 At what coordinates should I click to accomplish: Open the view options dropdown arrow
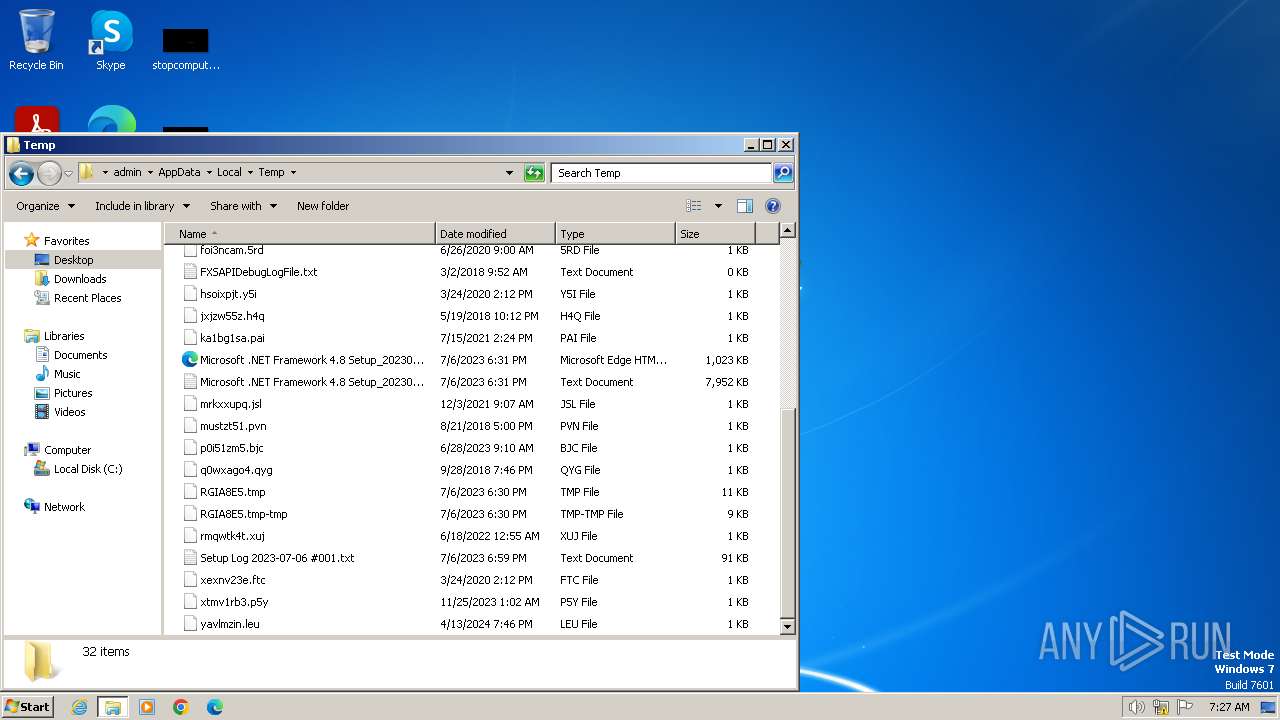coord(718,206)
